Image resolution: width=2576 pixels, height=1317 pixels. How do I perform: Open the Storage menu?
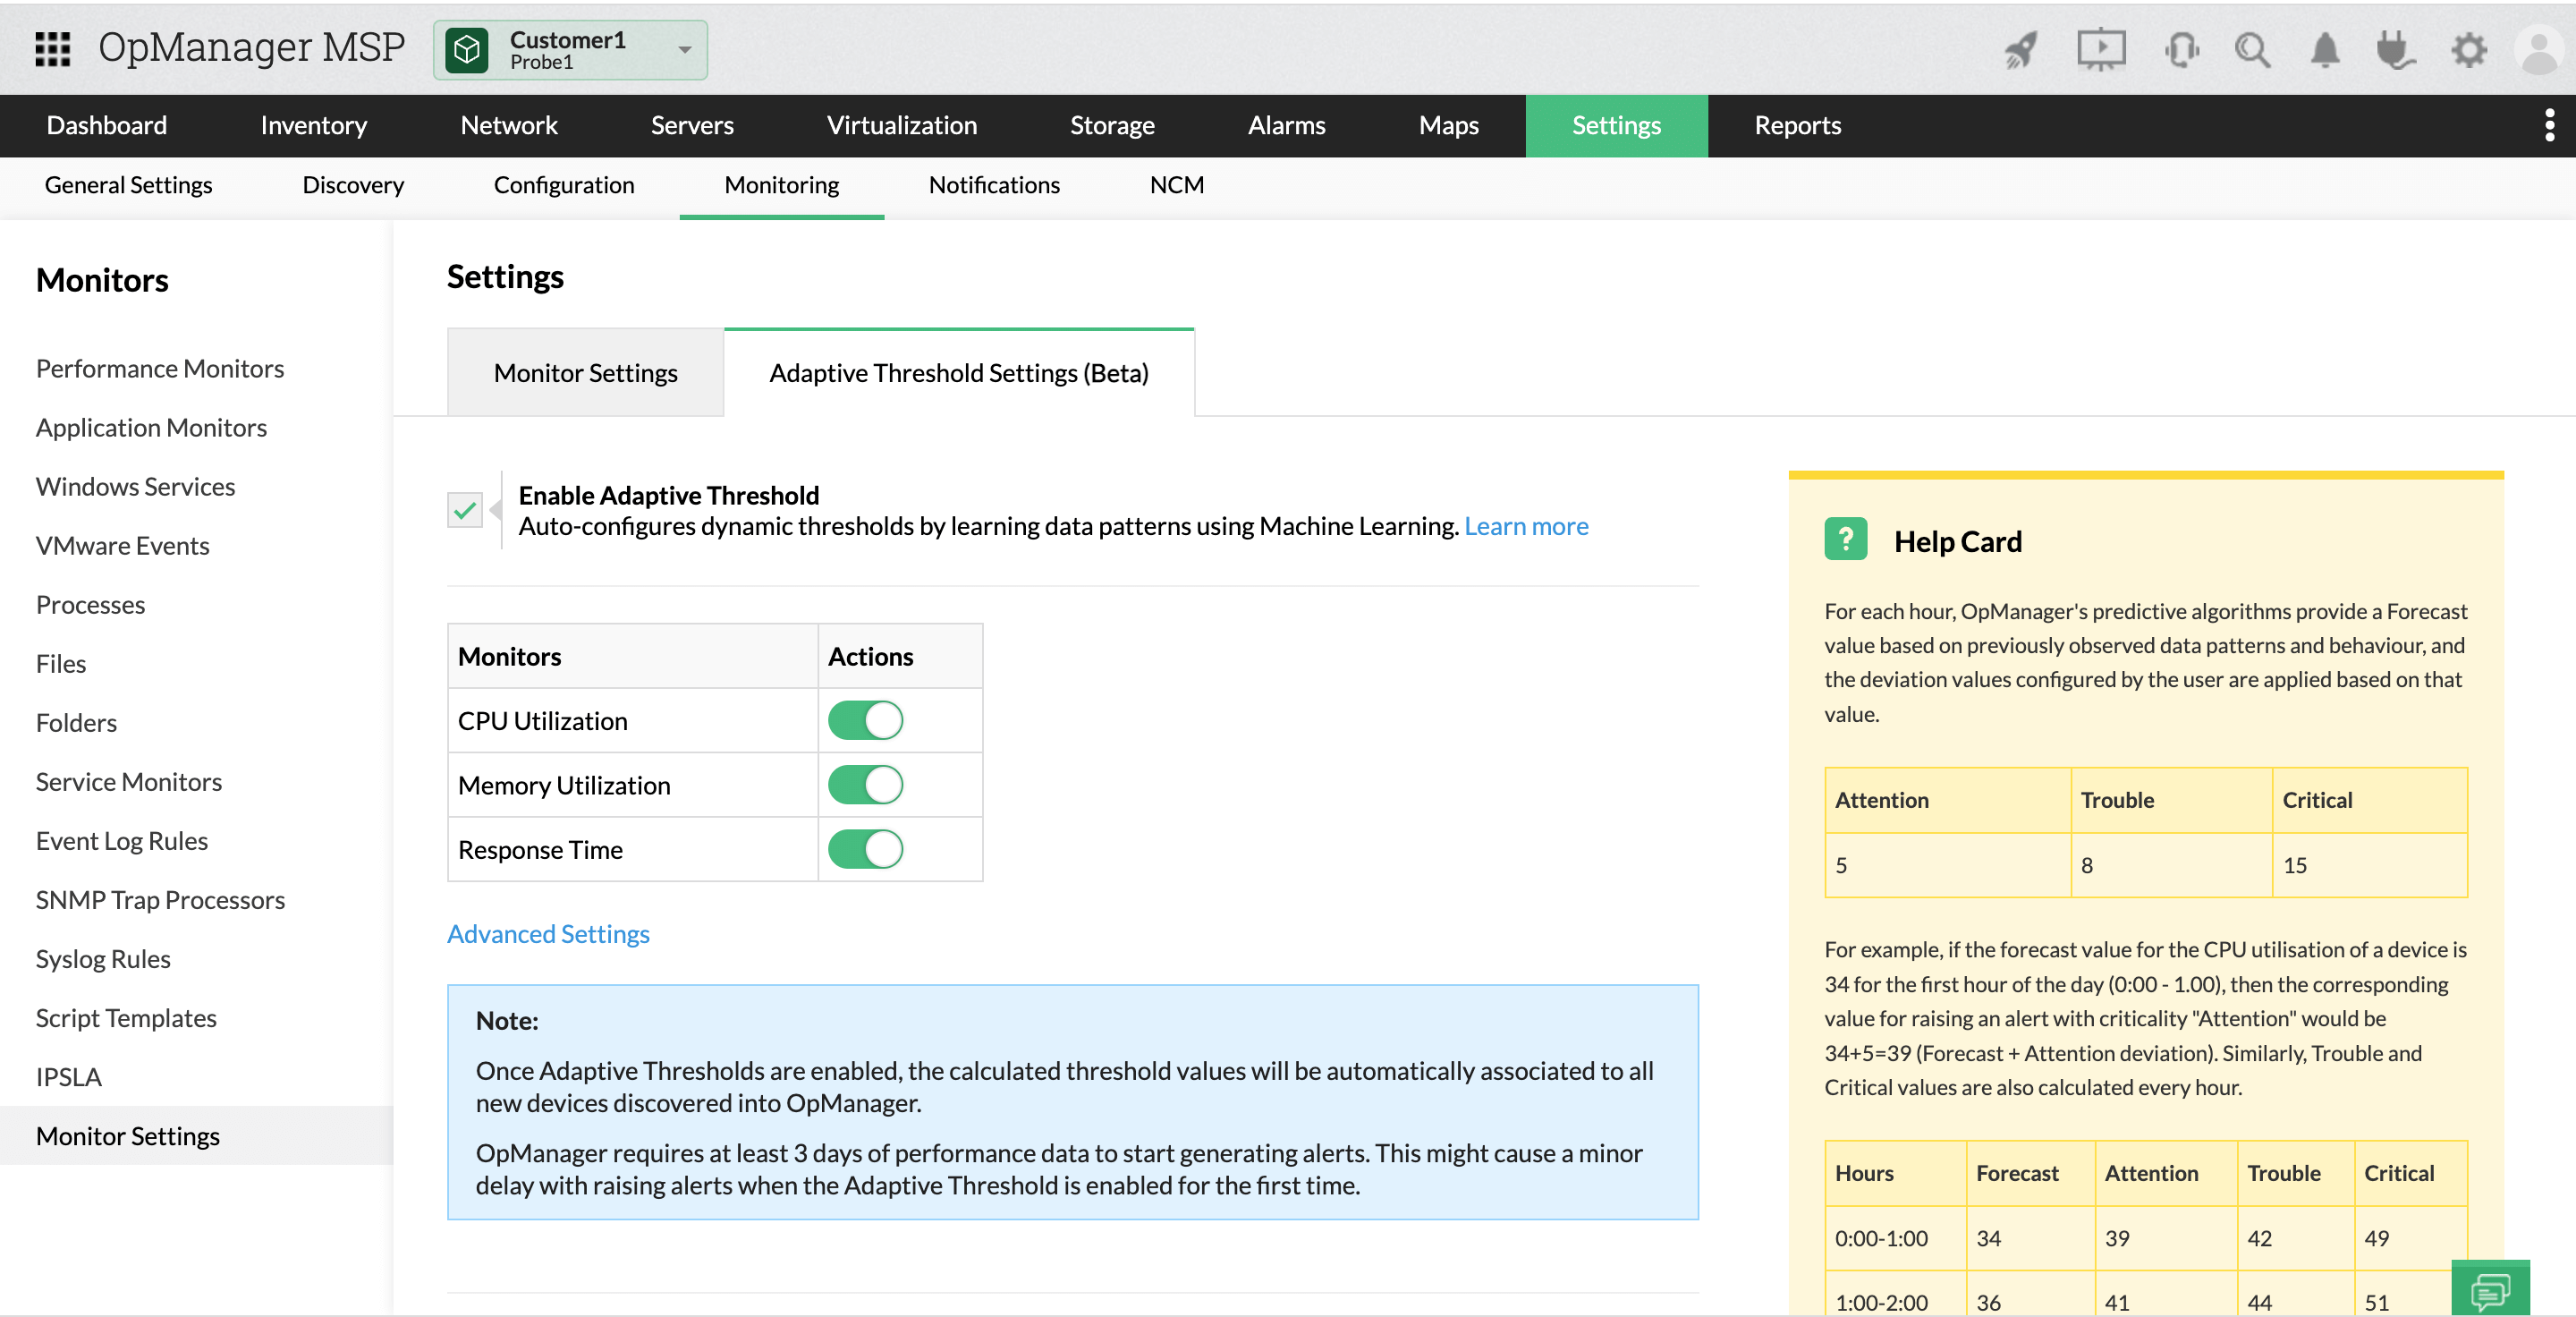(x=1112, y=125)
